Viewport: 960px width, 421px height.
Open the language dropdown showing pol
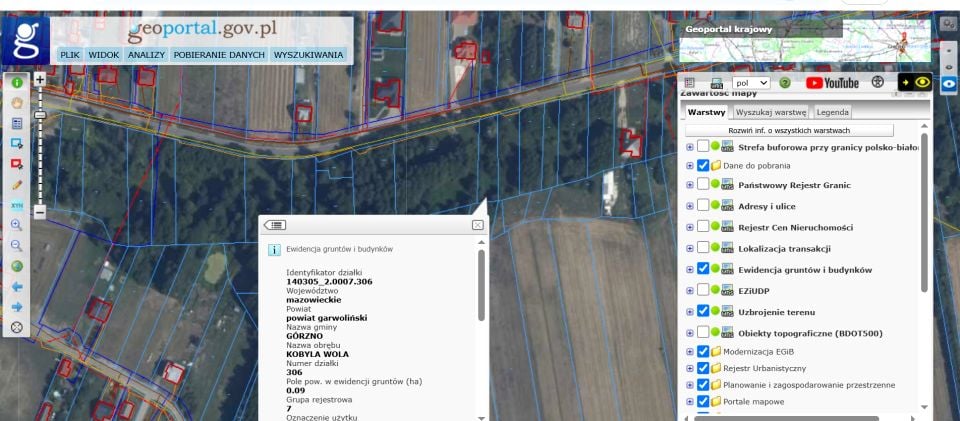click(751, 83)
